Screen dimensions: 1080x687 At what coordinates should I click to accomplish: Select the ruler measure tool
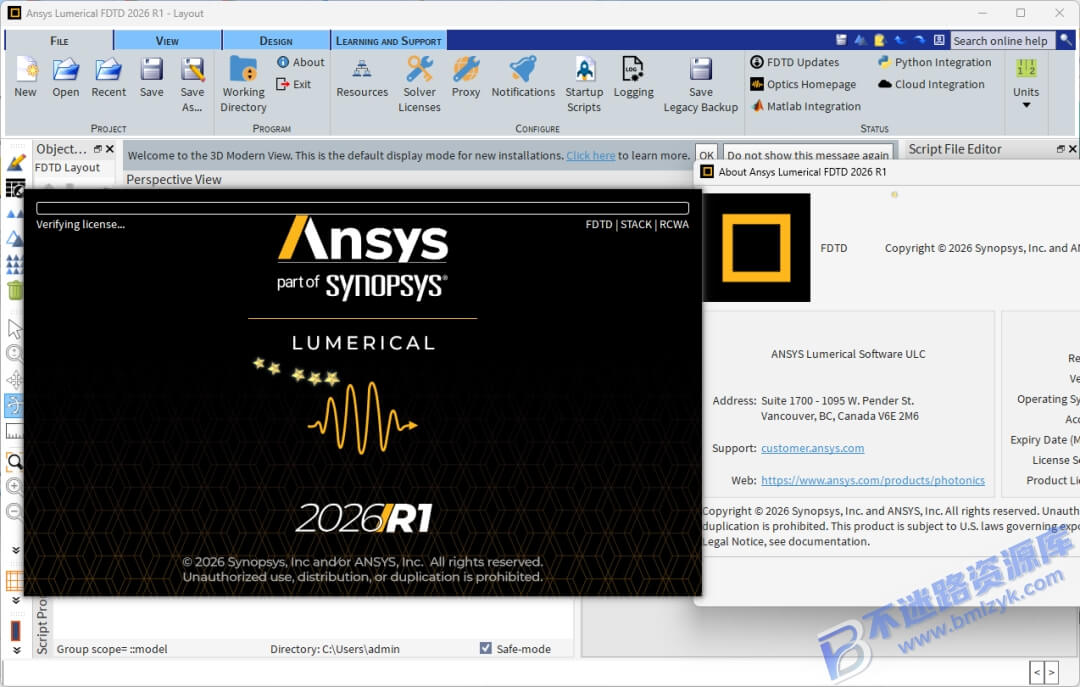pos(14,431)
